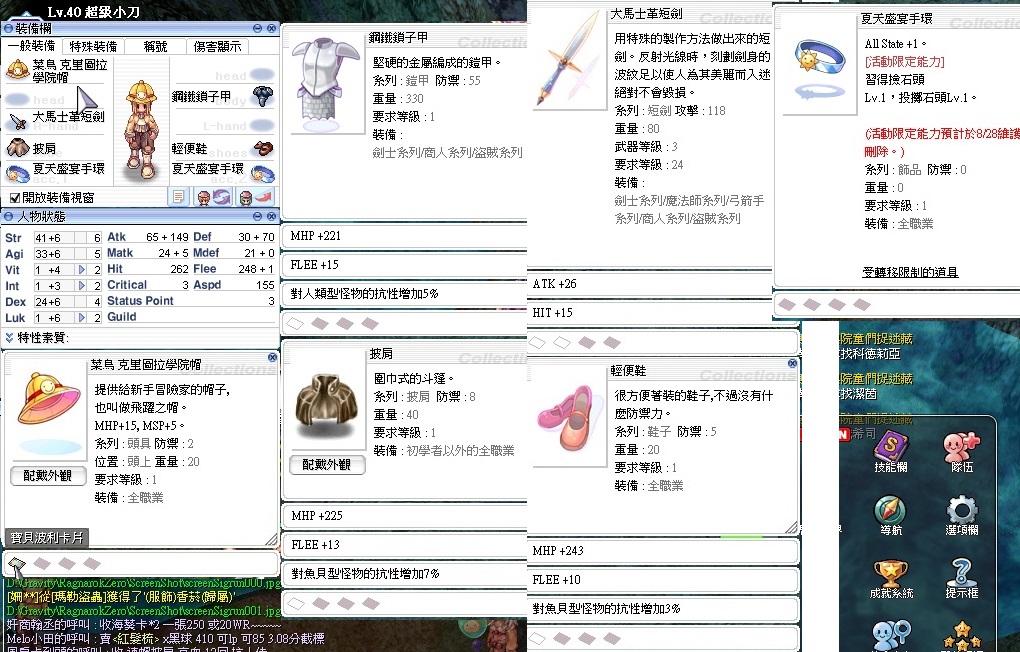This screenshot has width=1020, height=652.
Task: Click the 披肩 cape icon in the equipment list
Action: 18,148
